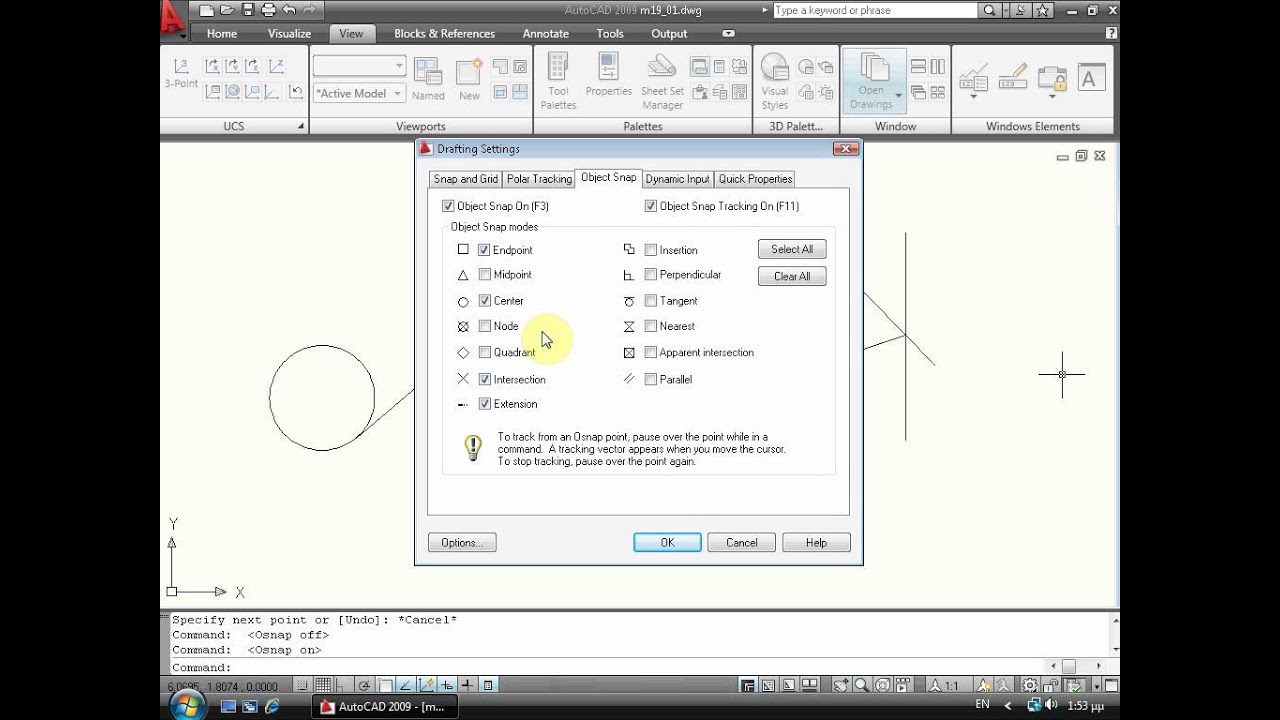Switch to the Dynamic Input tab

pyautogui.click(x=677, y=179)
